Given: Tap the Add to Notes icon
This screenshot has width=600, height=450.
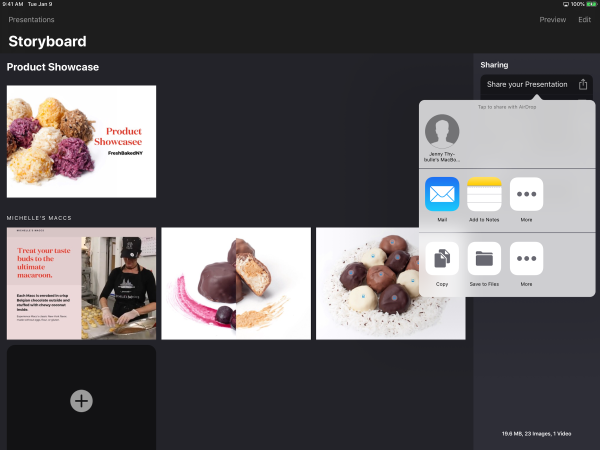Looking at the screenshot, I should (484, 194).
